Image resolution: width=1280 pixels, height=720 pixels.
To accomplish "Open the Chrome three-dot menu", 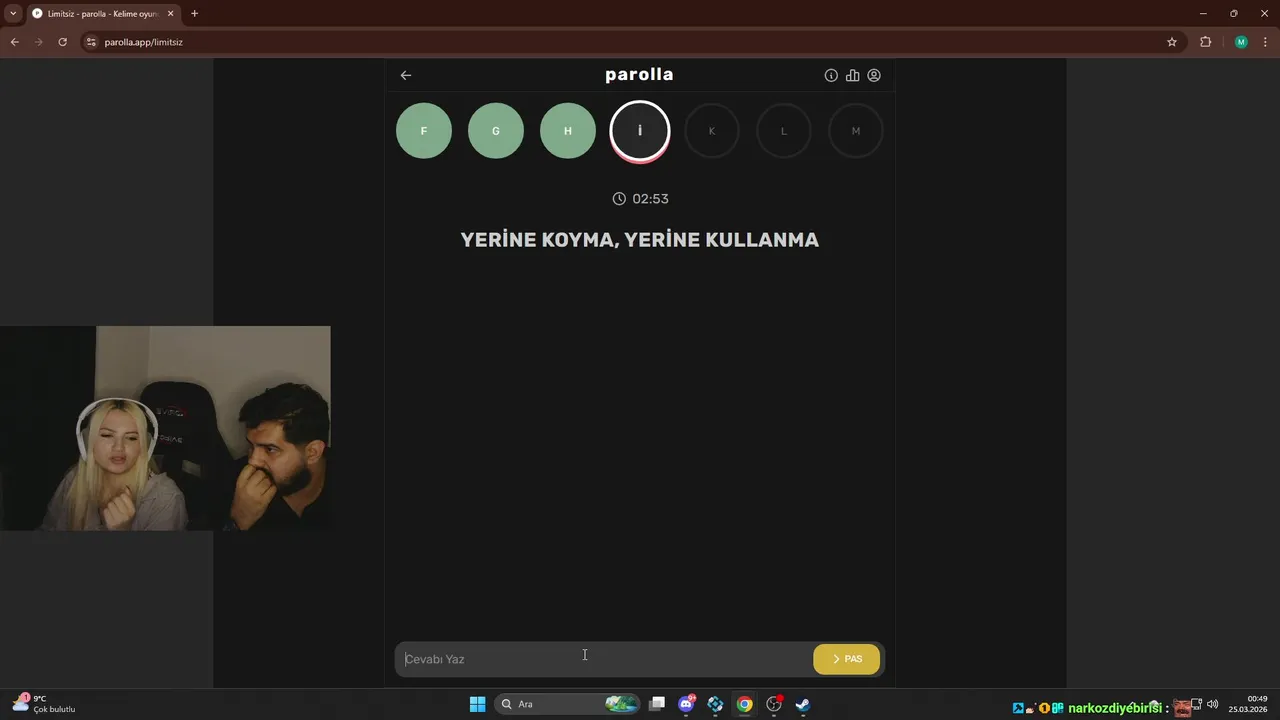I will (x=1265, y=42).
